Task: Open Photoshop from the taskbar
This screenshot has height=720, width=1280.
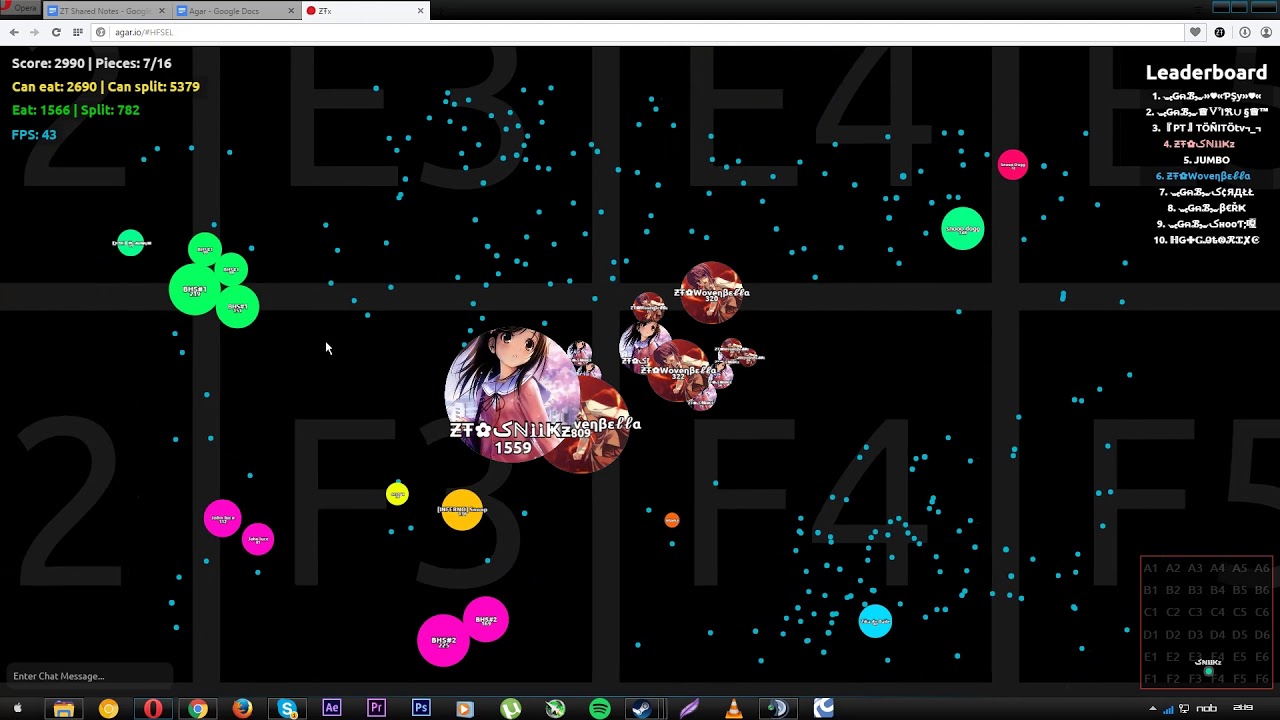Action: 421,708
